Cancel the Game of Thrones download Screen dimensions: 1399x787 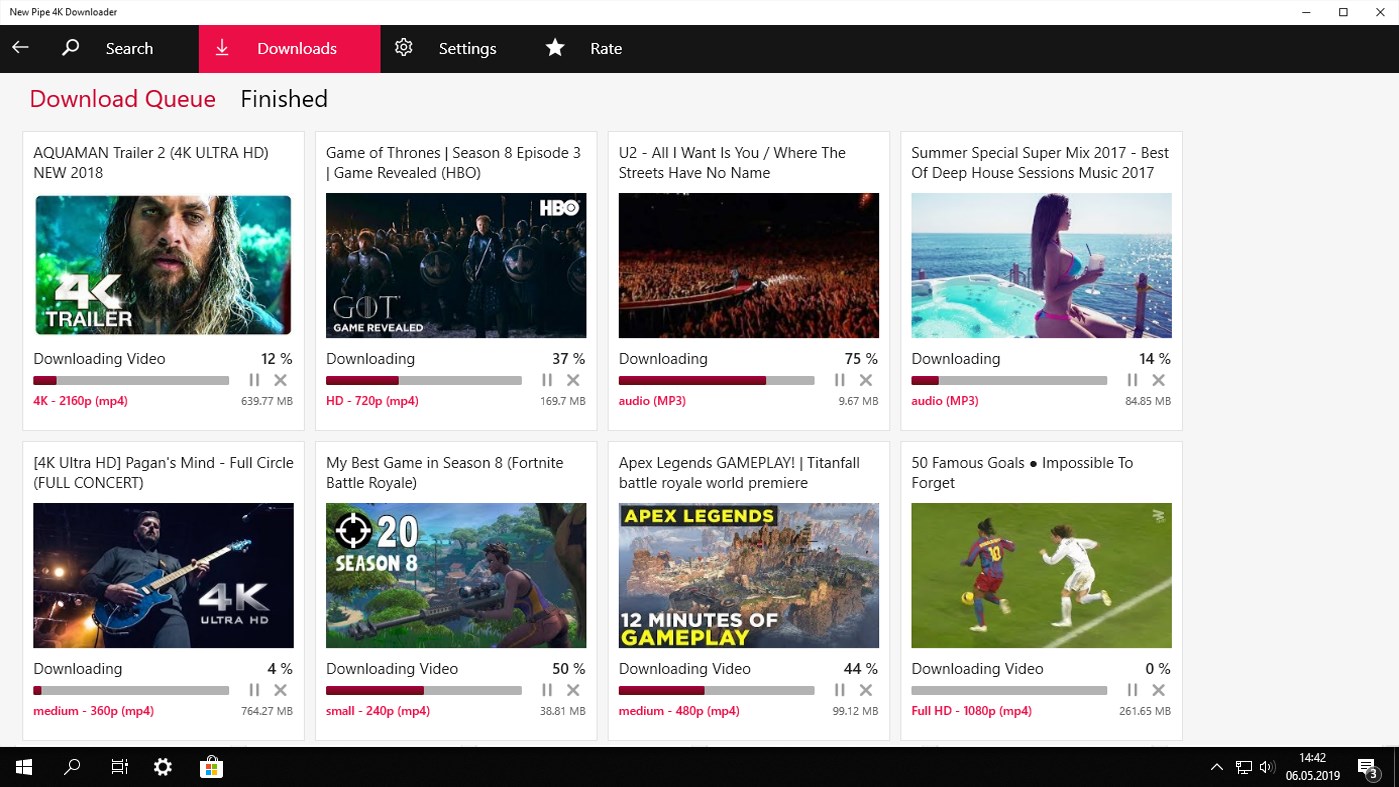(x=574, y=380)
